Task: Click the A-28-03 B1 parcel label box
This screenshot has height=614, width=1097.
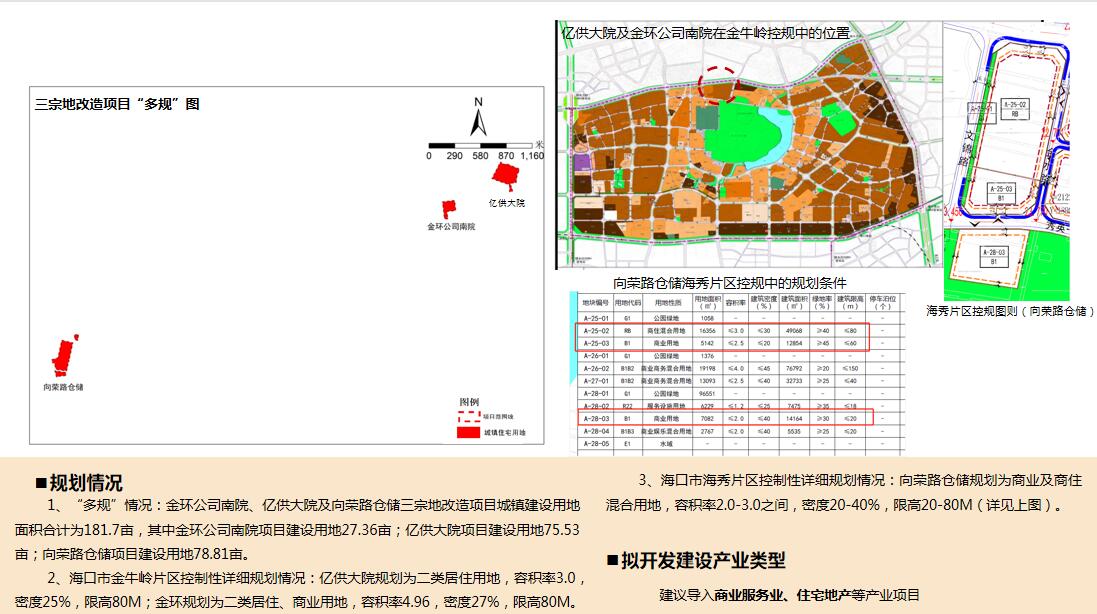Action: tap(993, 257)
